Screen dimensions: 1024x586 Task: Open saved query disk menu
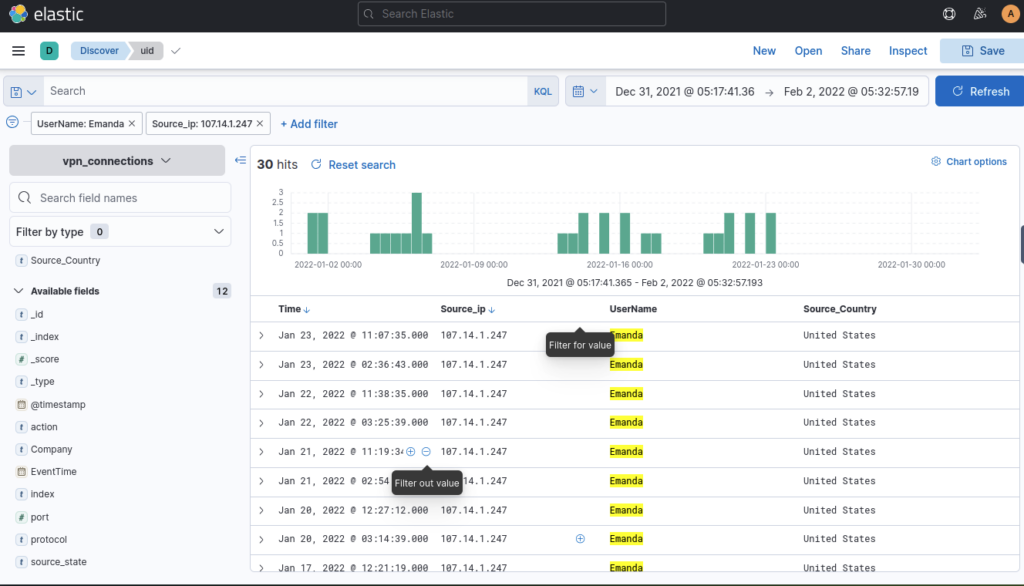pyautogui.click(x=23, y=91)
